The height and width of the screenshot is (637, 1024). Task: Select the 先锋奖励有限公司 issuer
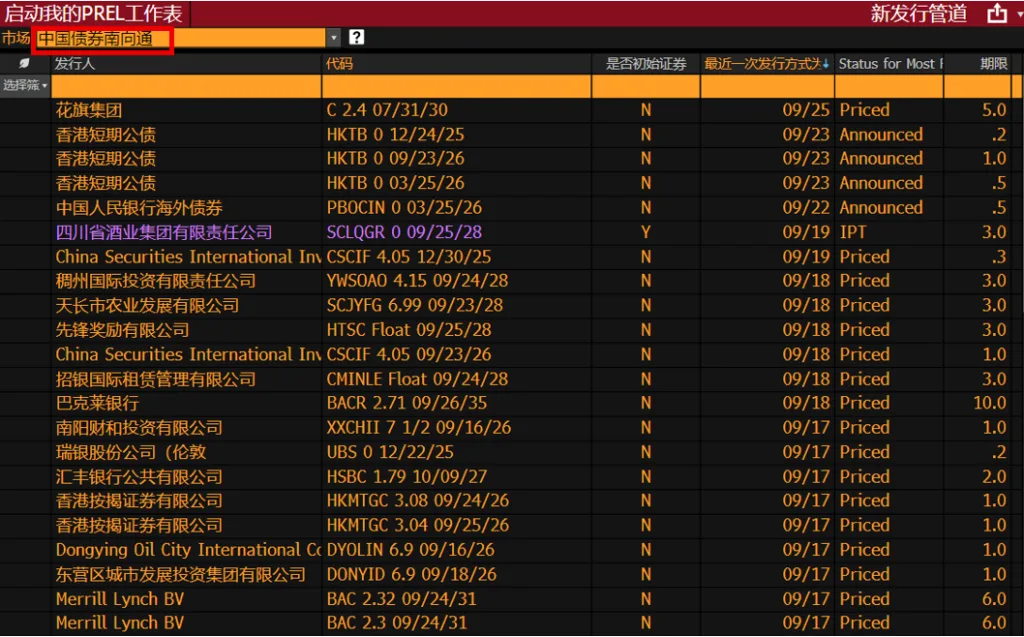pos(123,330)
